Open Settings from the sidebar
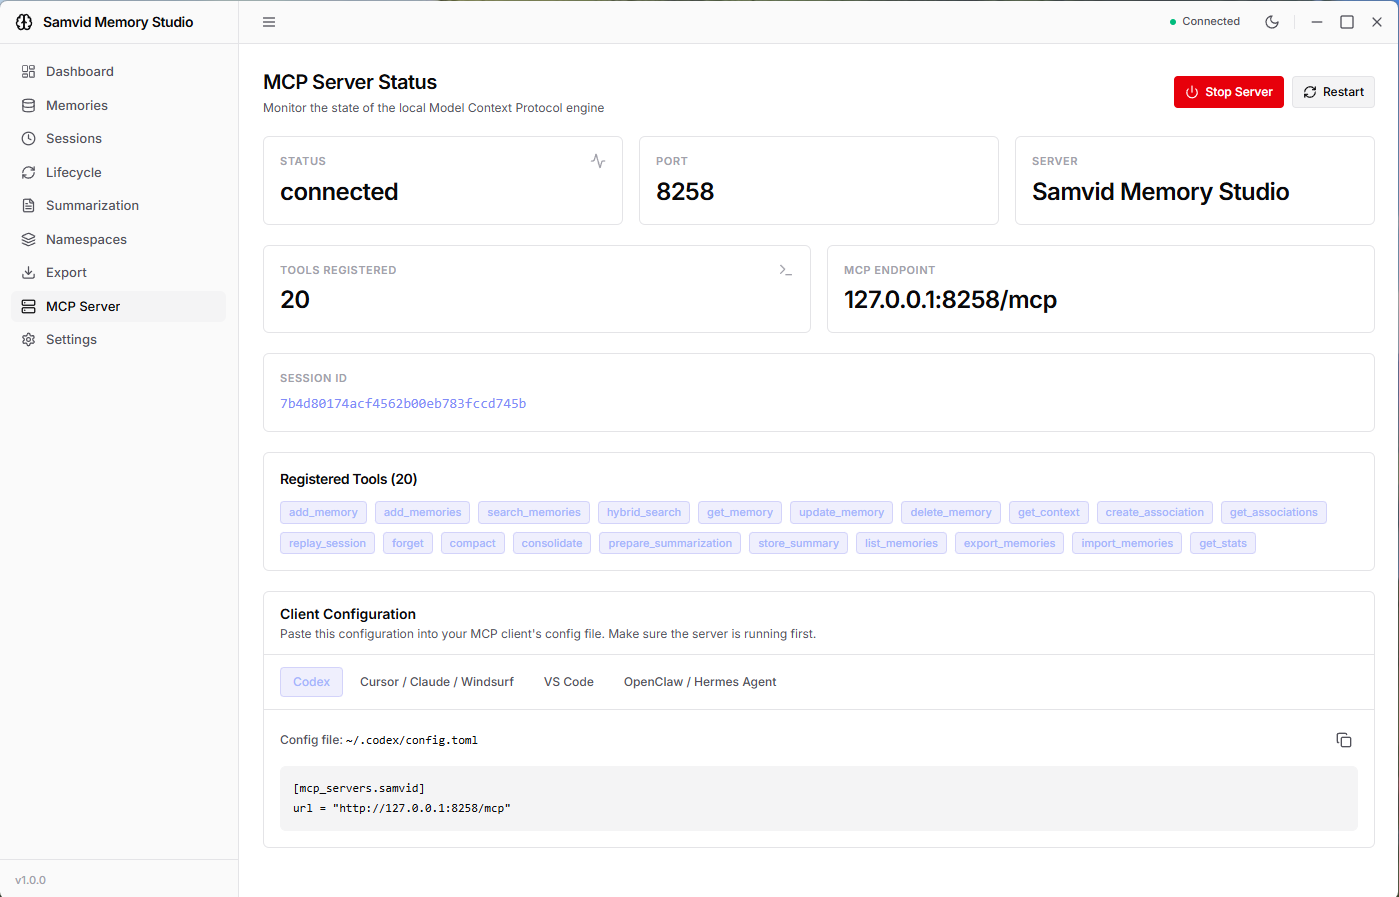The image size is (1399, 897). point(118,340)
